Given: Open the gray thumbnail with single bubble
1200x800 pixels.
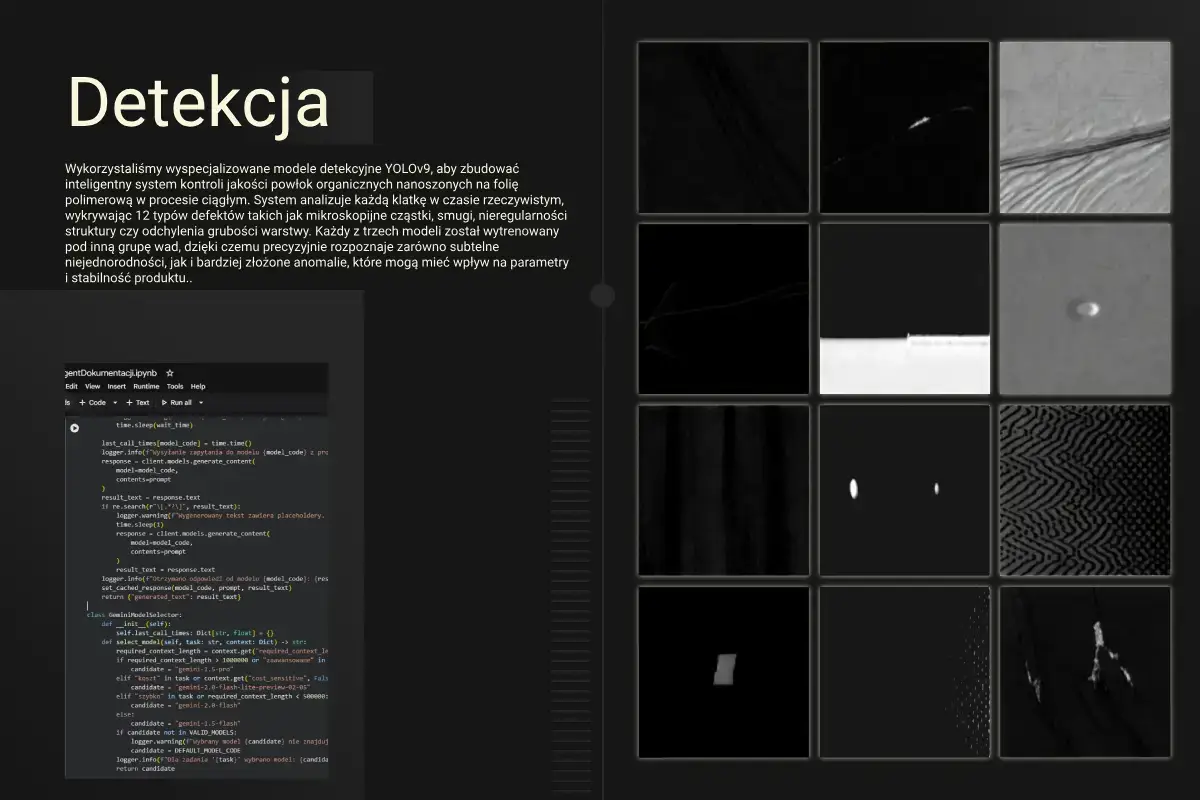Looking at the screenshot, I should tap(1085, 308).
